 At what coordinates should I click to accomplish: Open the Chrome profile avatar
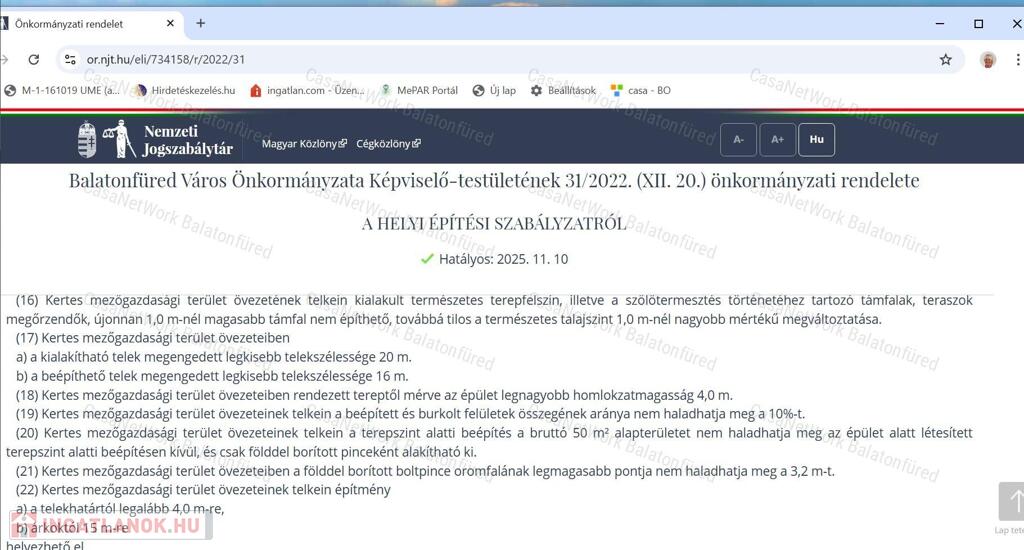tap(988, 60)
